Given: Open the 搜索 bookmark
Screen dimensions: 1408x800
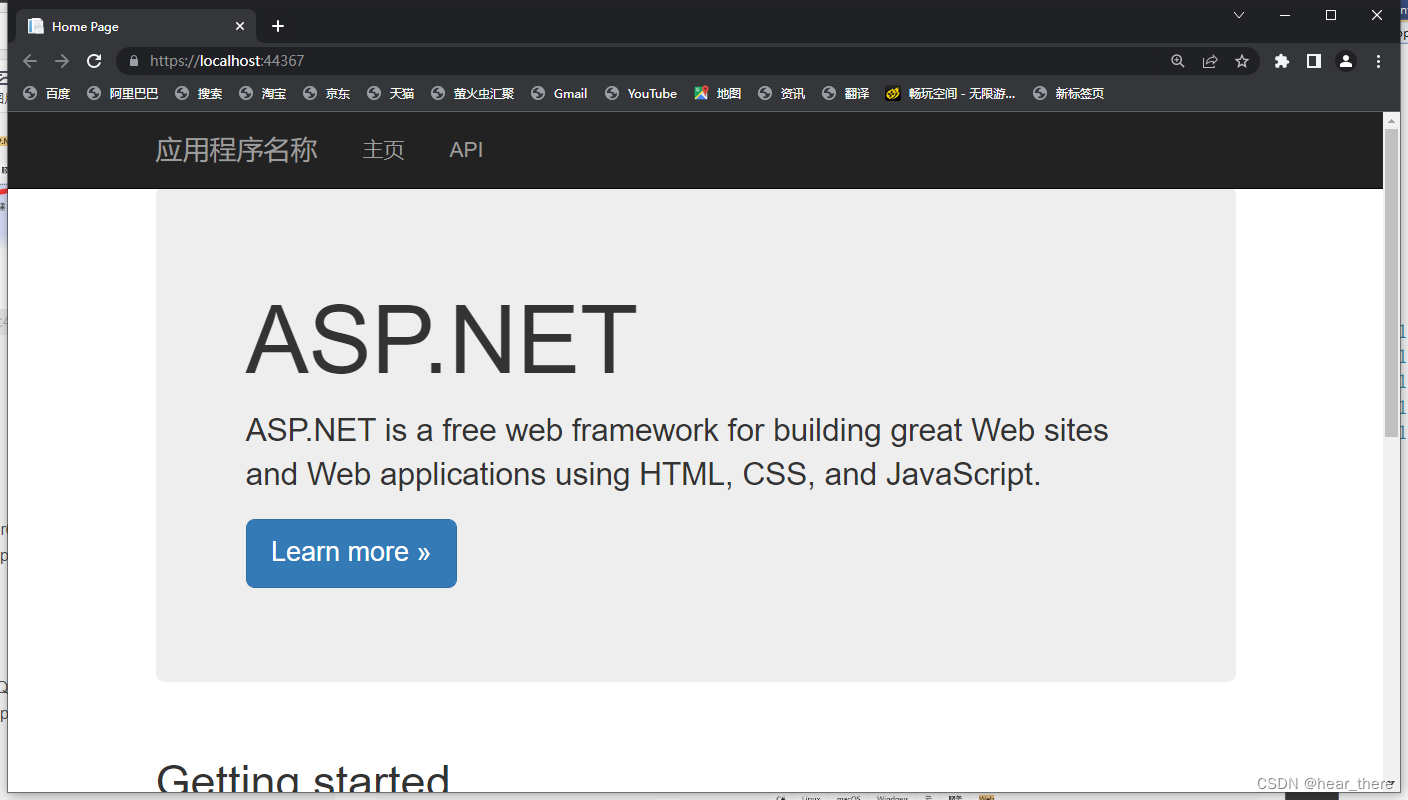Looking at the screenshot, I should pos(199,93).
